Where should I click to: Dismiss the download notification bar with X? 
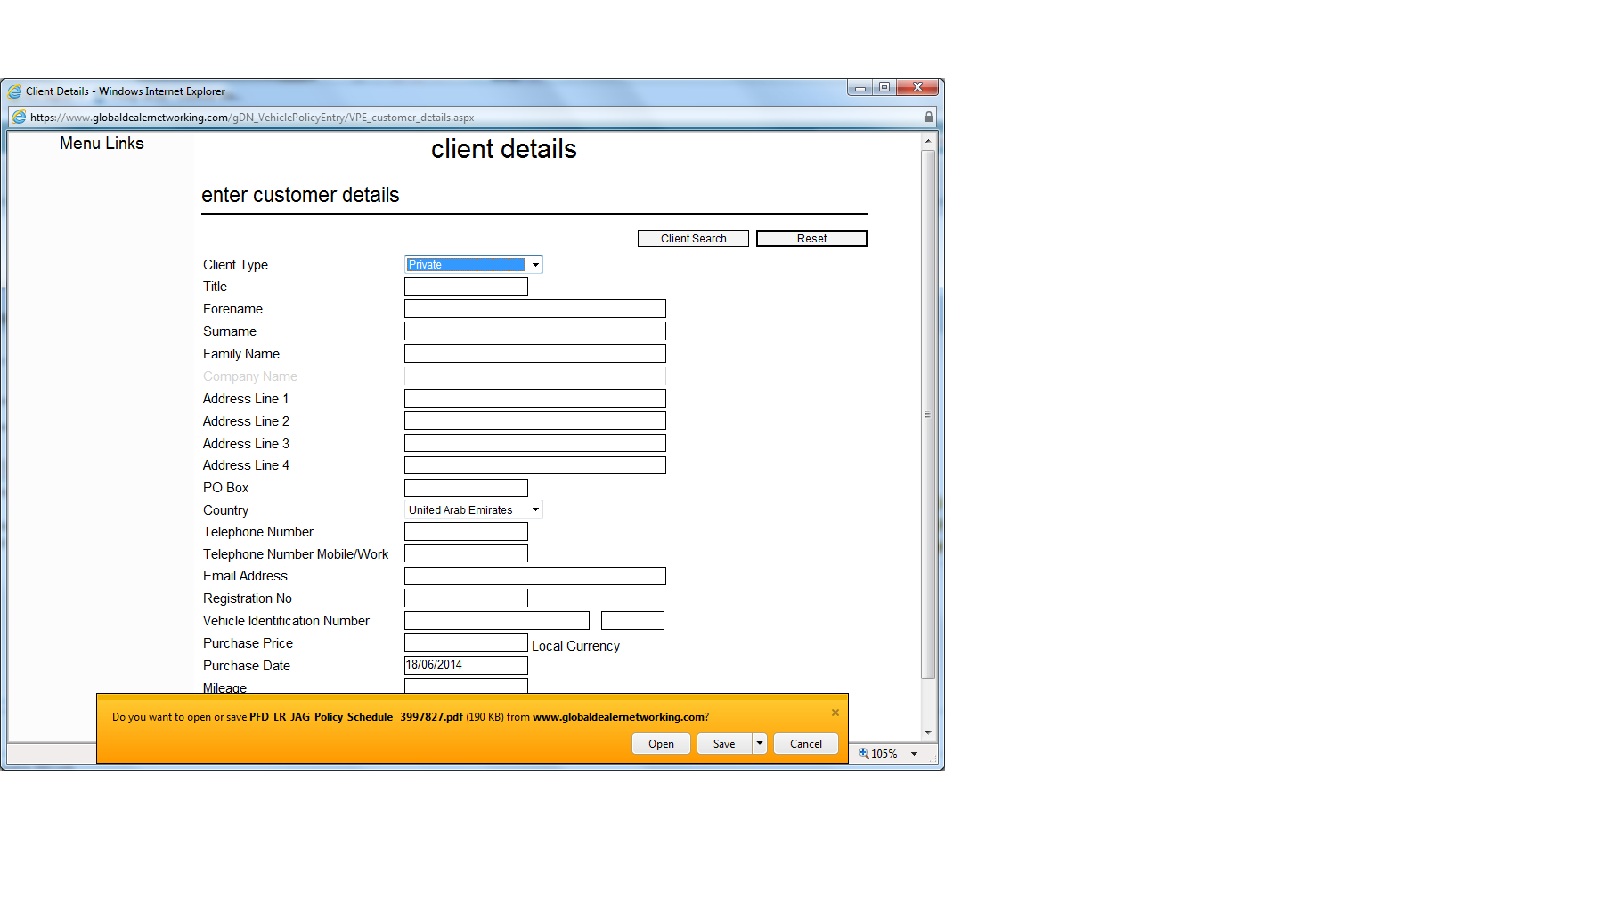tap(835, 713)
